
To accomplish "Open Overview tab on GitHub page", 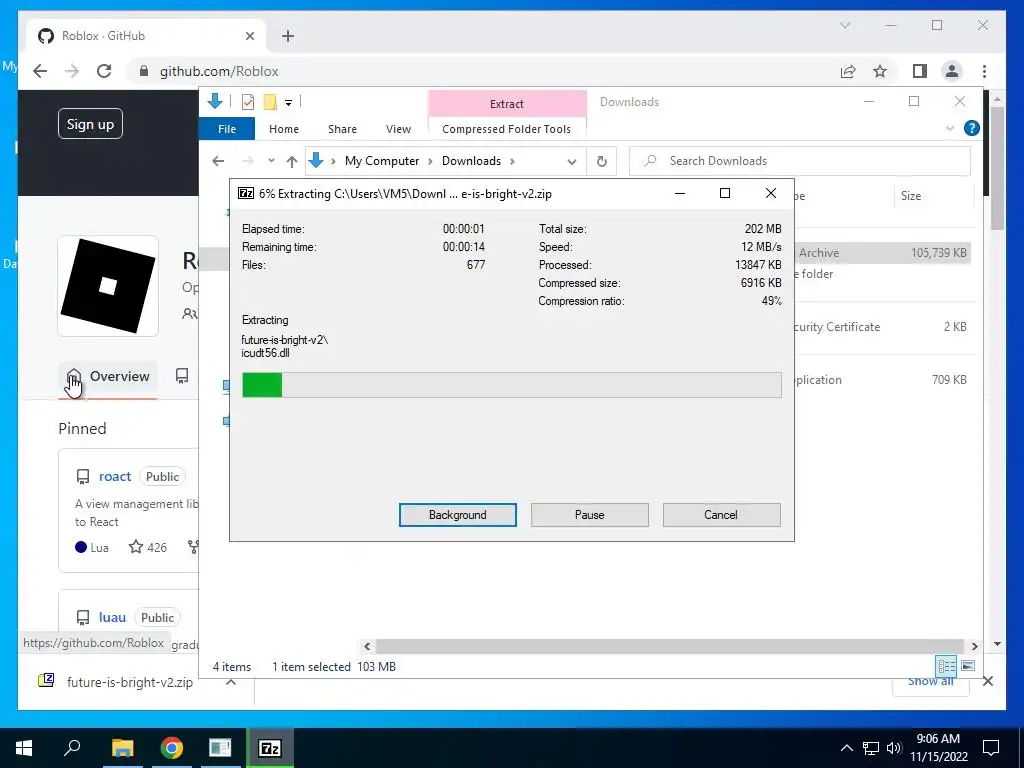I will point(108,376).
